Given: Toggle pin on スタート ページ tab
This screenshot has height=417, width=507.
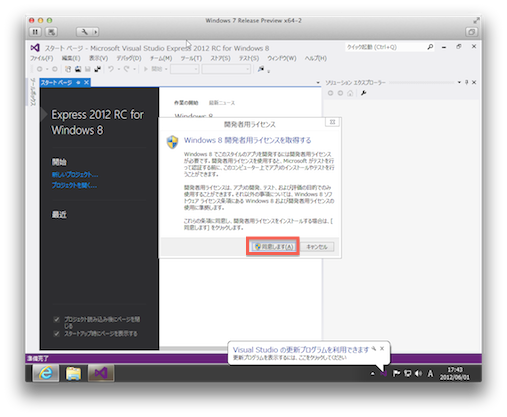Looking at the screenshot, I should [x=78, y=82].
